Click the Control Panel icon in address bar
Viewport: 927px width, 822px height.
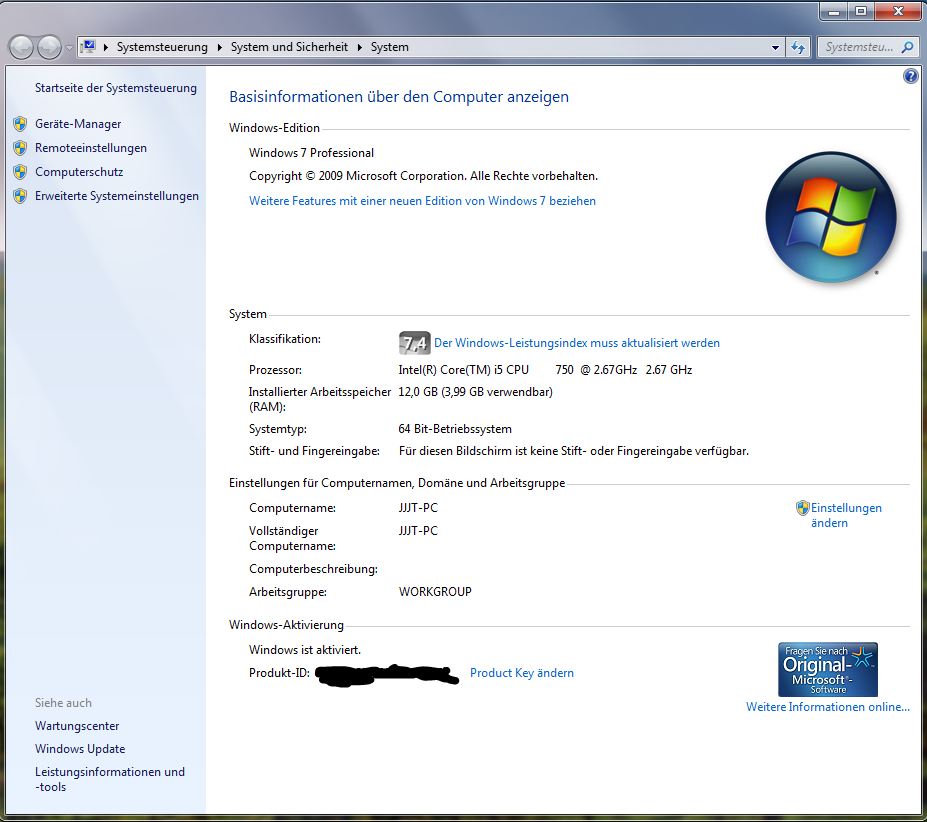[88, 47]
